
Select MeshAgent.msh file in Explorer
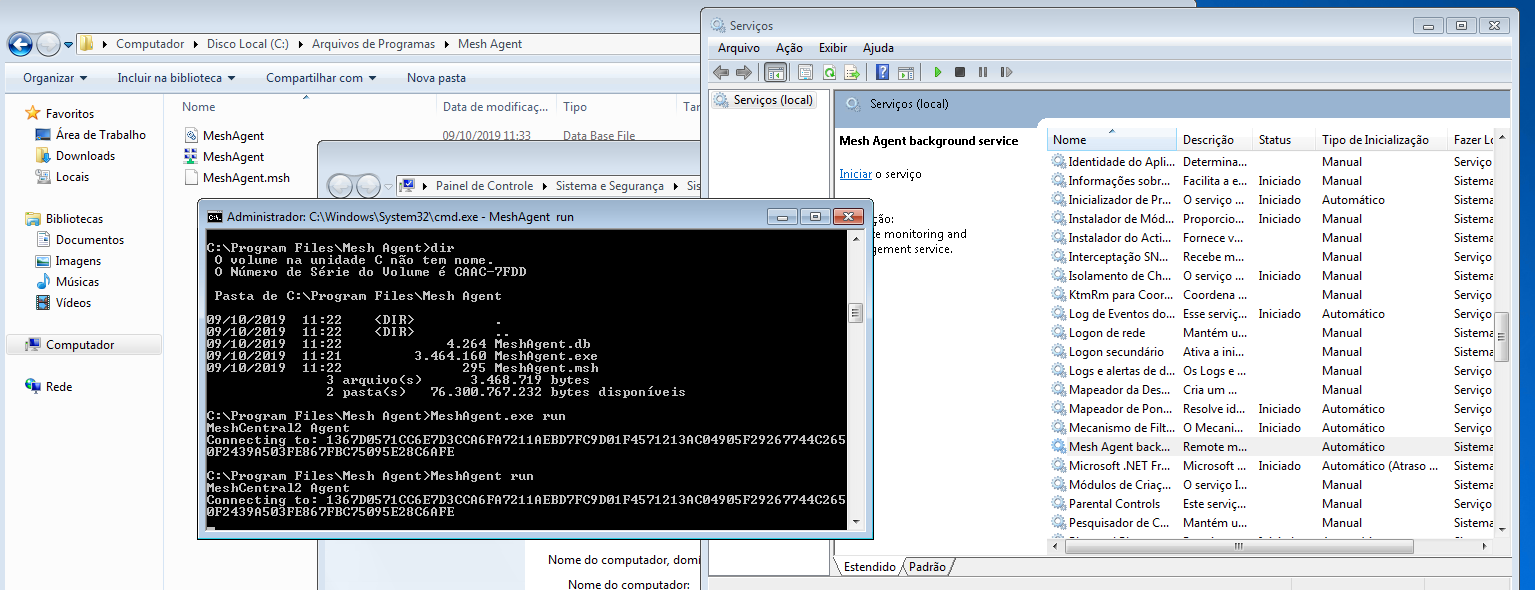coord(237,178)
